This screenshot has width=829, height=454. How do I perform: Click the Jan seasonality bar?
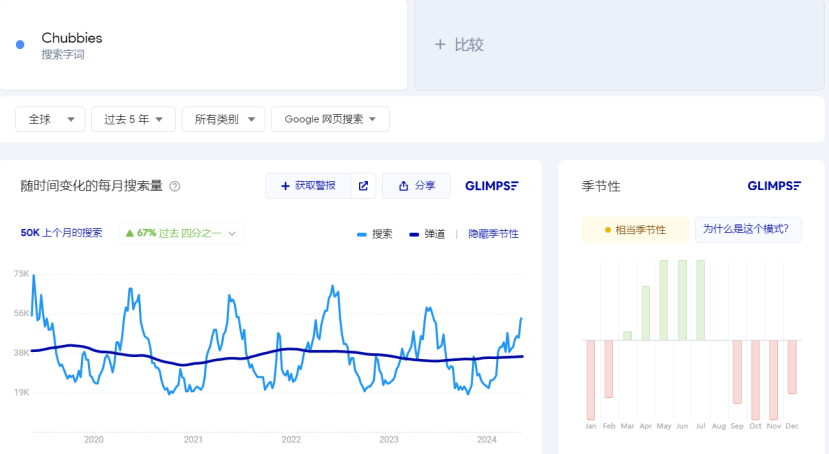pos(591,380)
